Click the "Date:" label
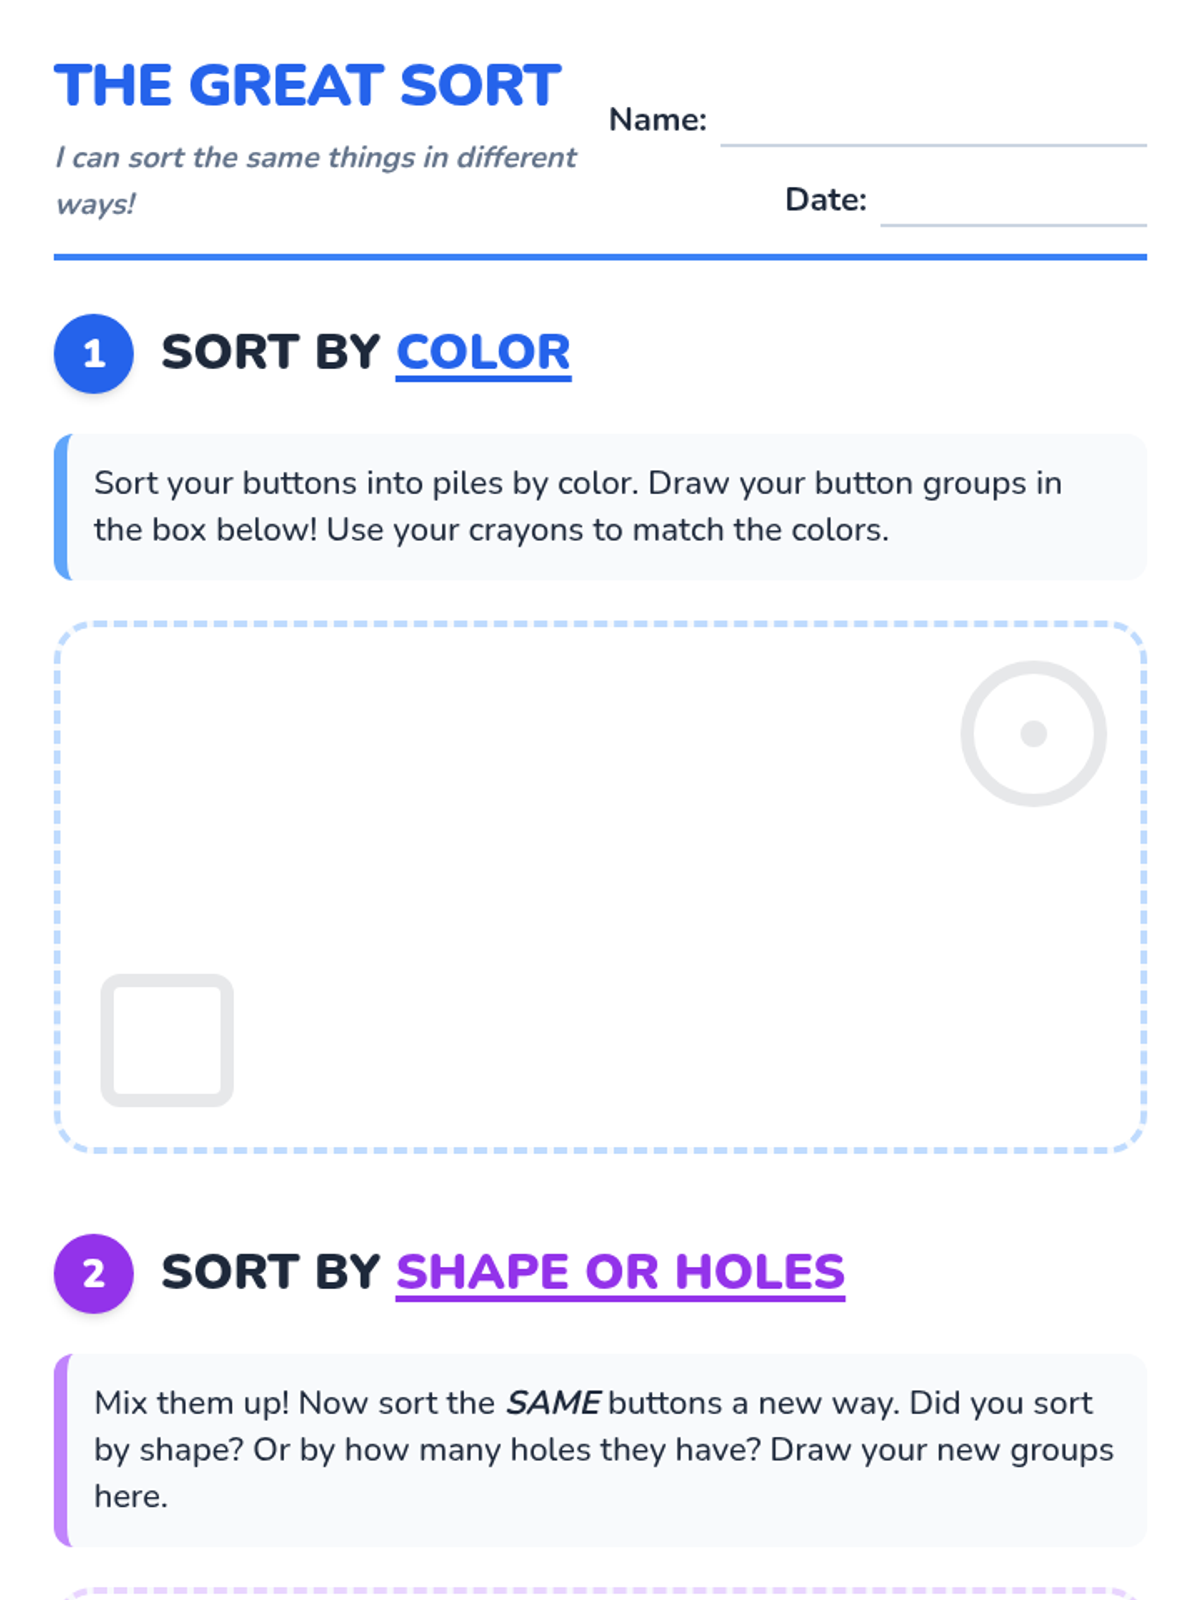This screenshot has height=1600, width=1200. click(826, 200)
